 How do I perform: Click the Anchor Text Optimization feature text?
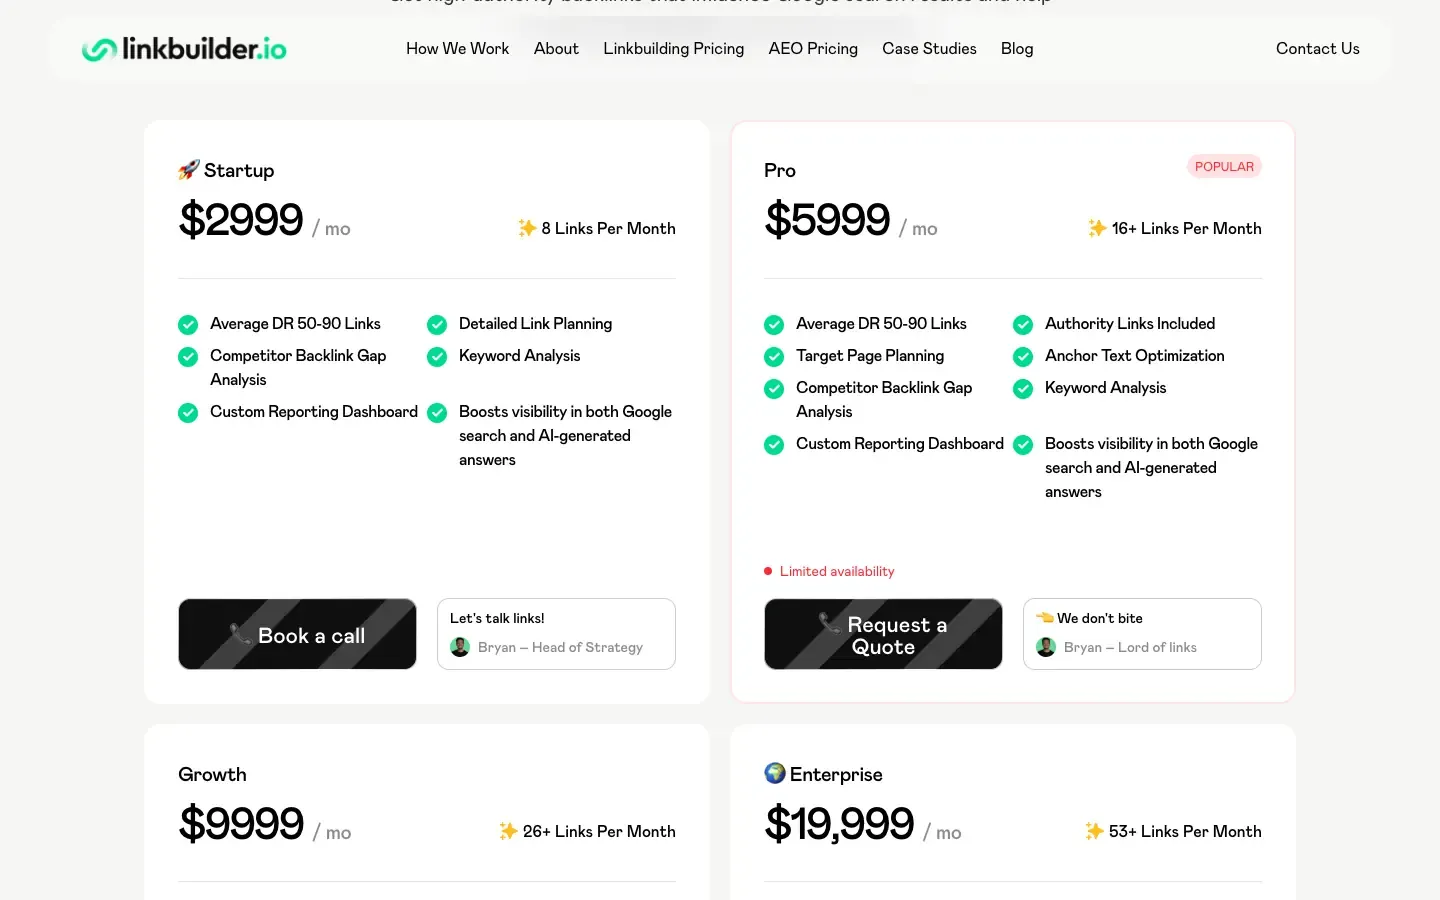click(x=1134, y=356)
